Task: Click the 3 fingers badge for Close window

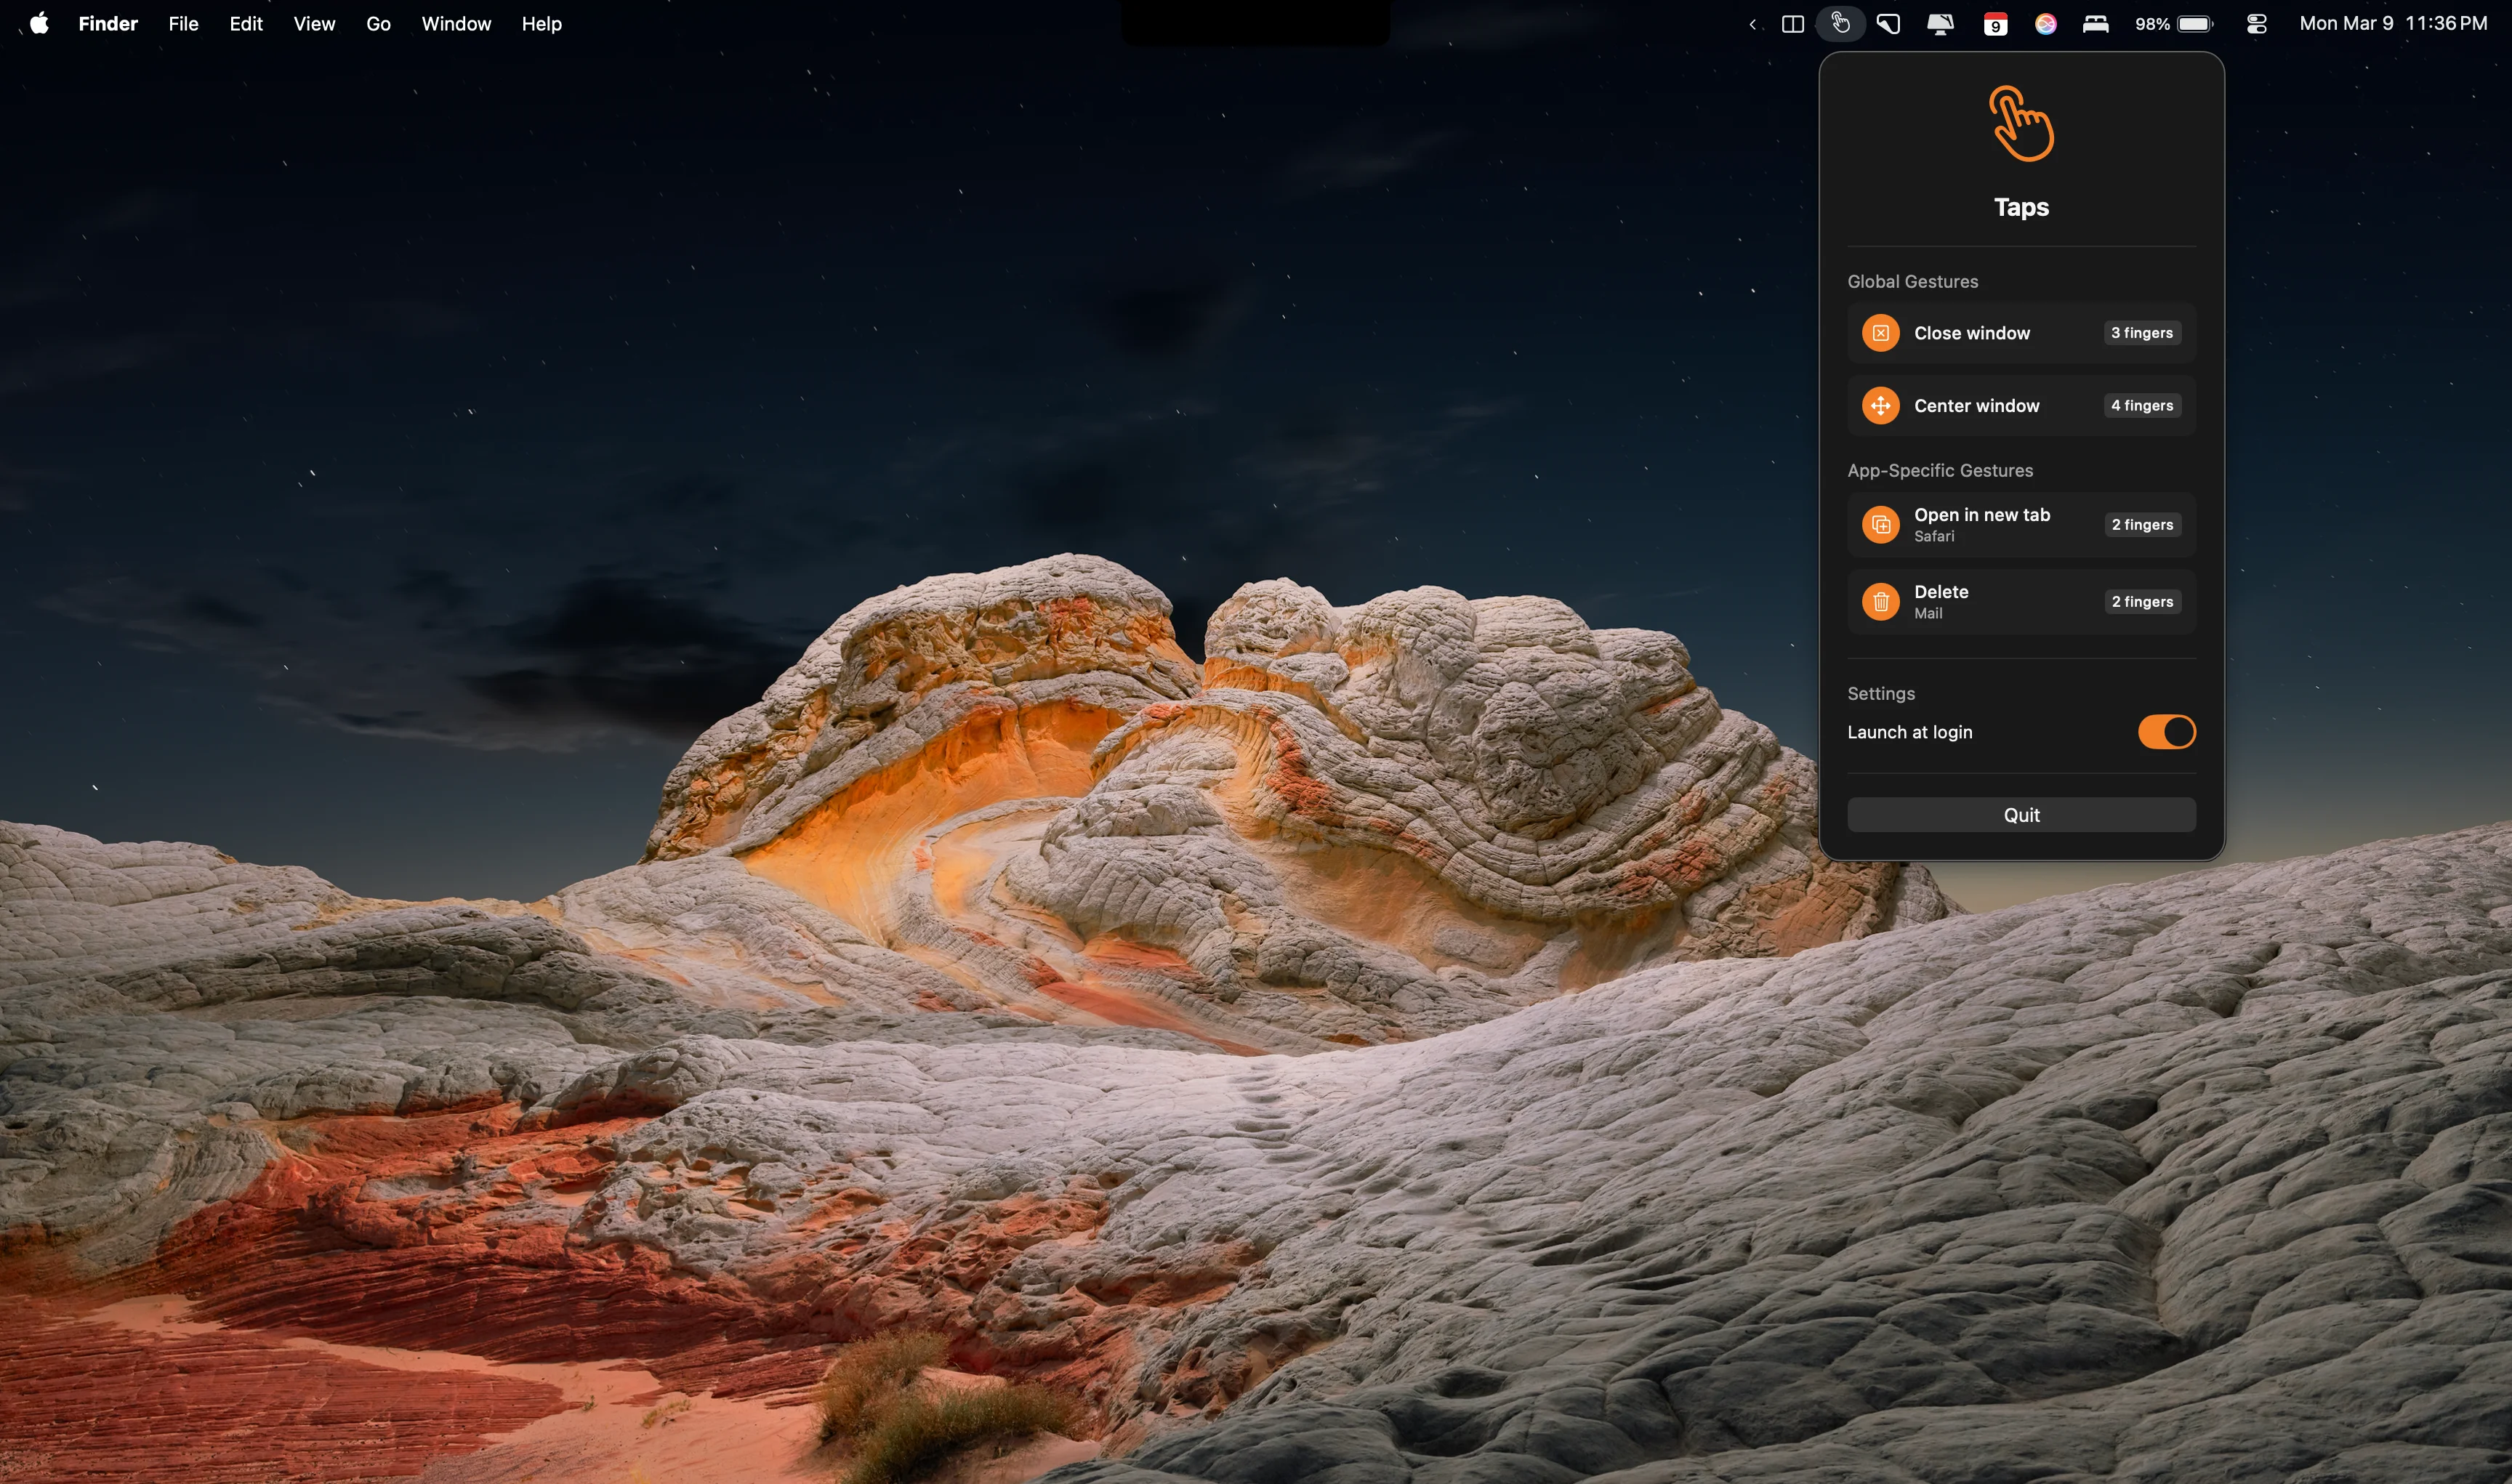Action: (2142, 333)
